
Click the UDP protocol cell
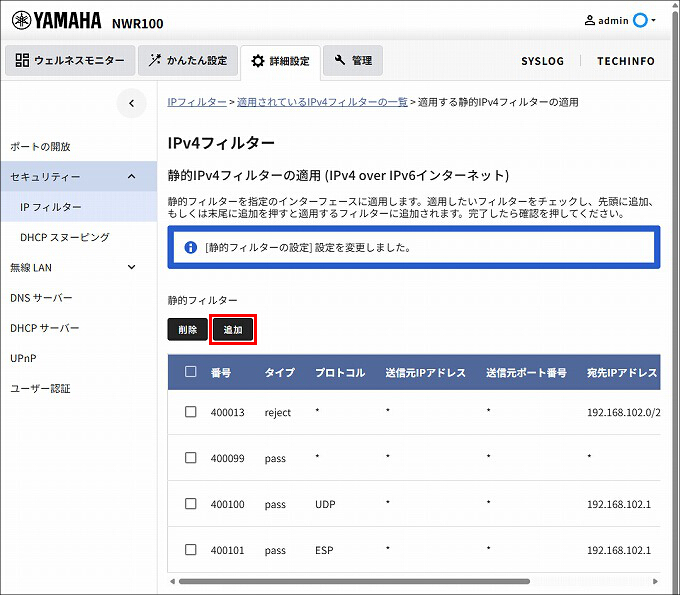pos(325,504)
